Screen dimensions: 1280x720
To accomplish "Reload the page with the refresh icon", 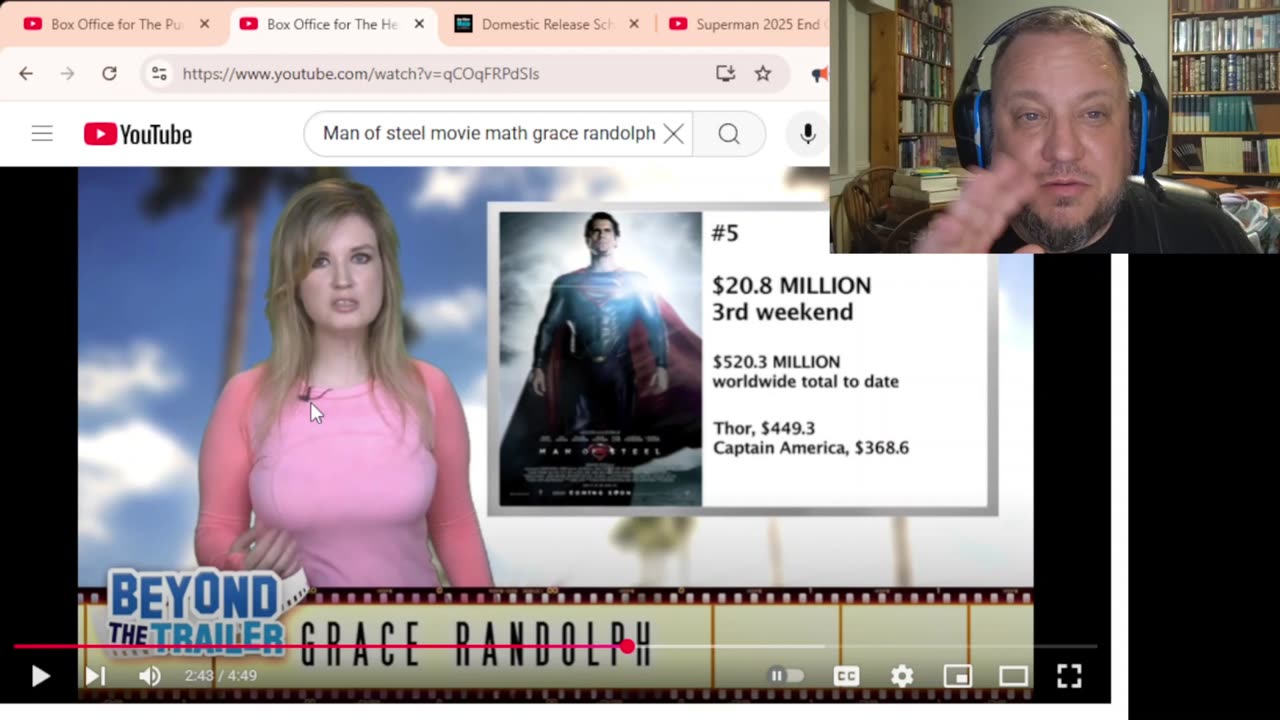I will coord(109,73).
